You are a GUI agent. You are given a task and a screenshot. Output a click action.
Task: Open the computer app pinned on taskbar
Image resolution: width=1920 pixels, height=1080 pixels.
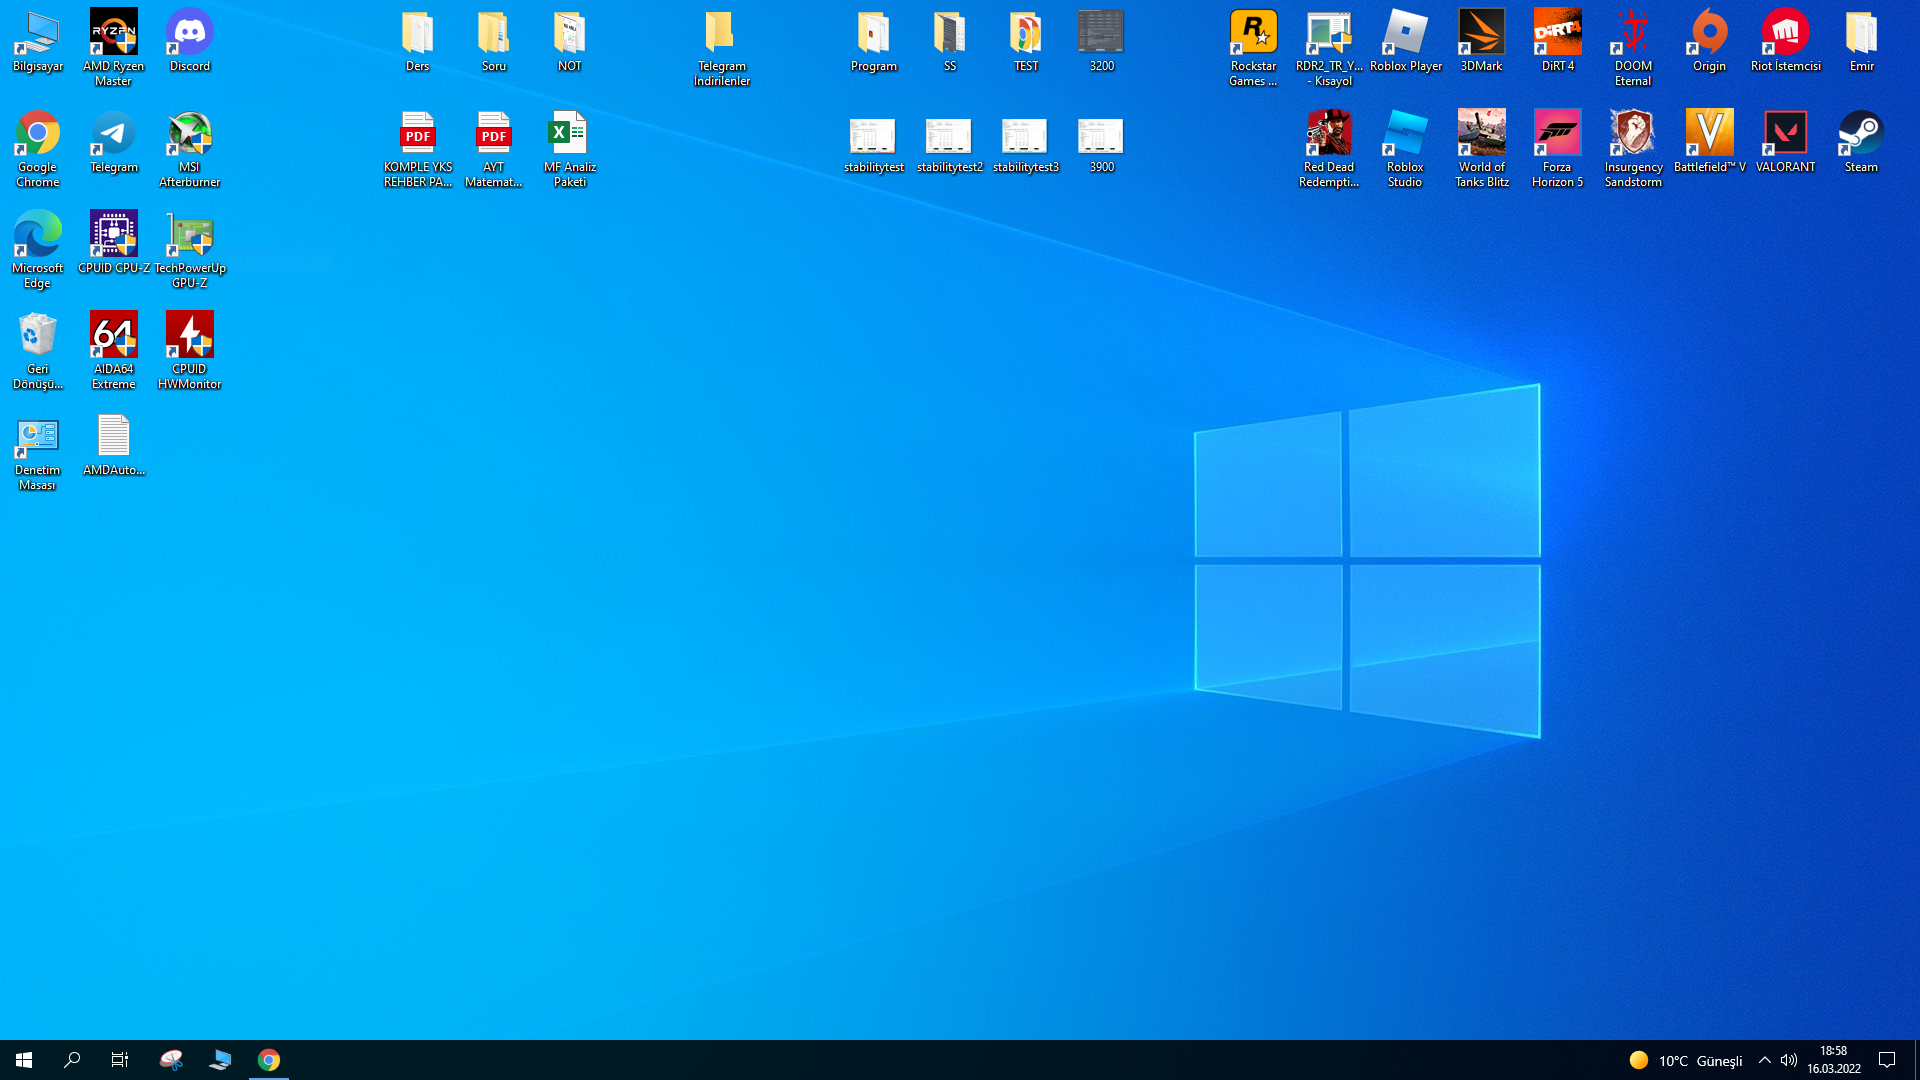(x=220, y=1060)
